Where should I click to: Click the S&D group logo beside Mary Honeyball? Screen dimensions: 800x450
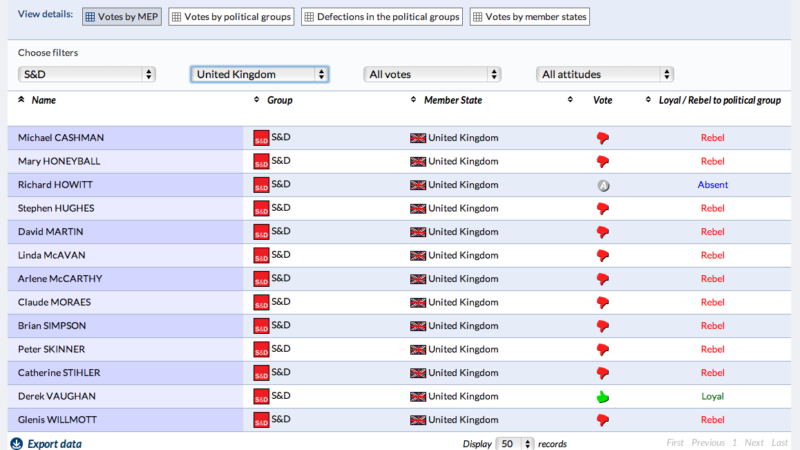pyautogui.click(x=261, y=162)
